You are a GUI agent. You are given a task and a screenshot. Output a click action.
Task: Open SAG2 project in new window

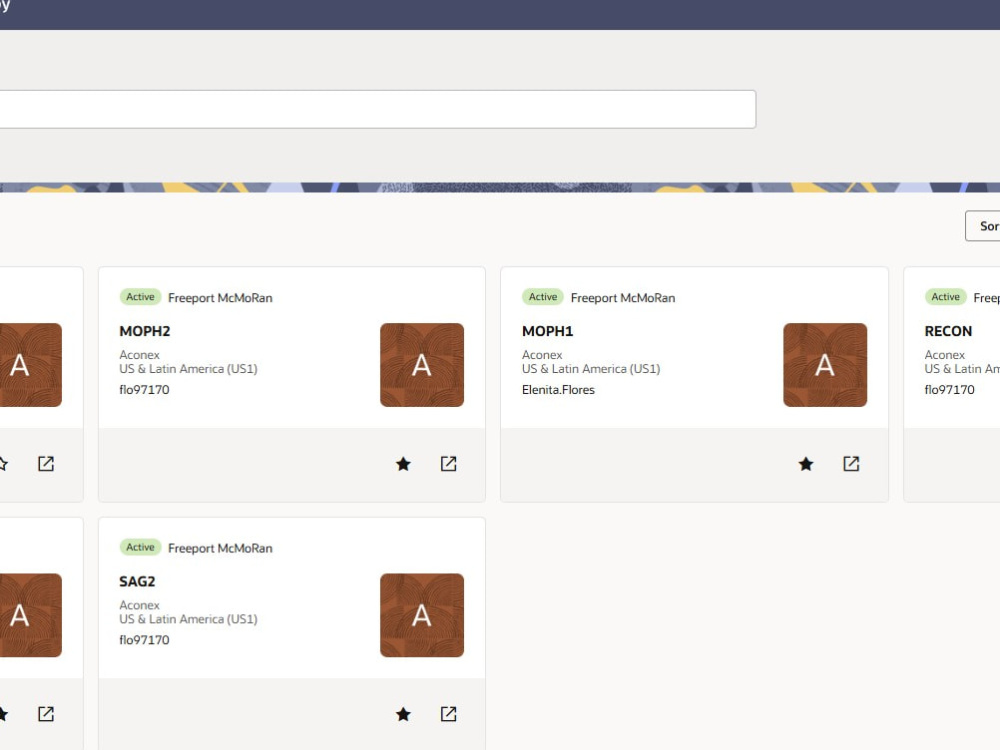[448, 714]
